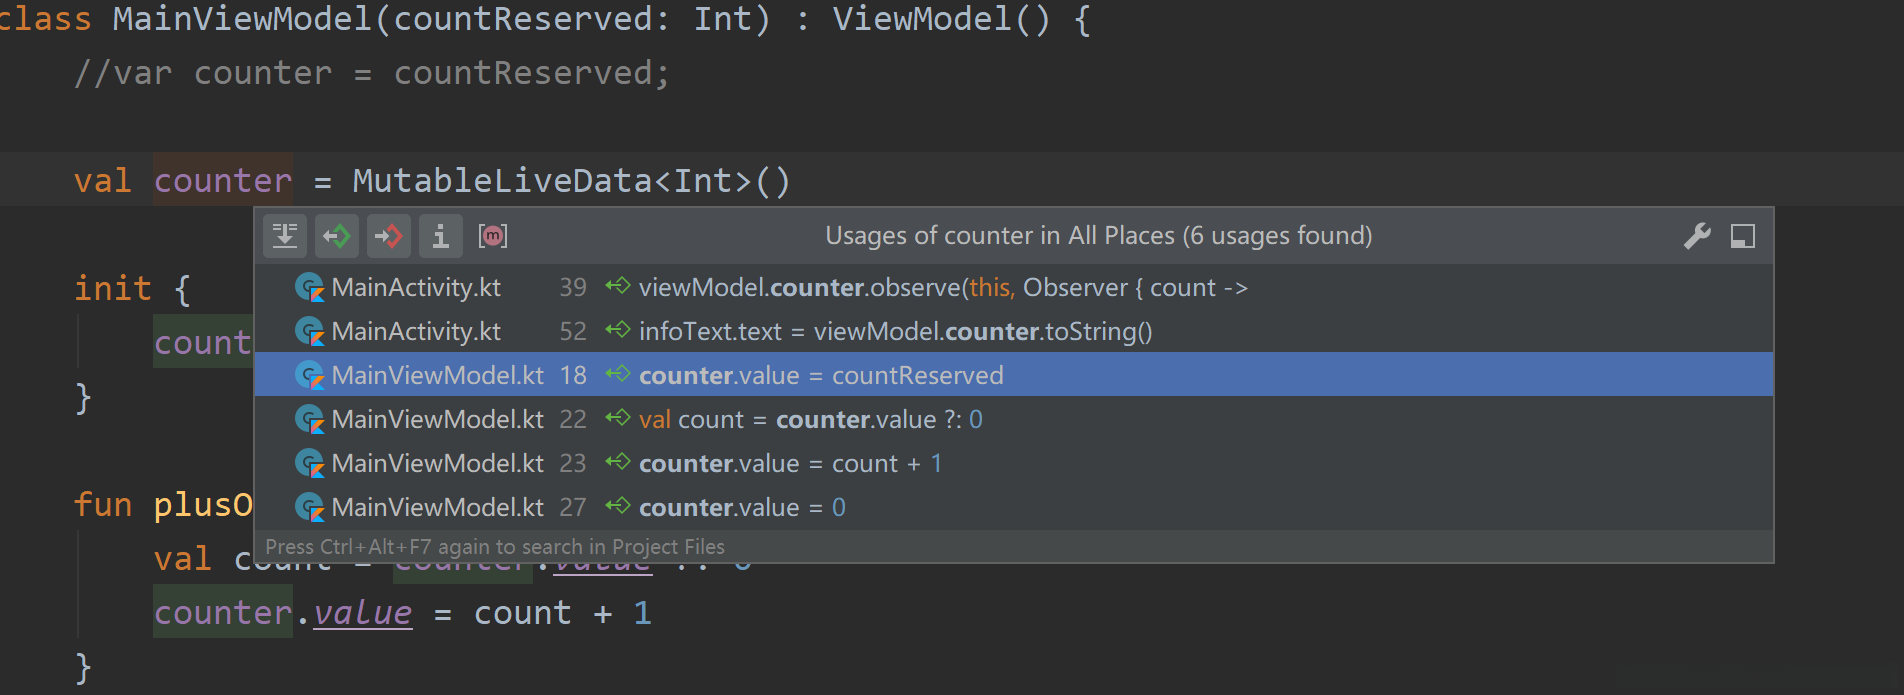
Task: Click 'counter' in the val declaration
Action: [x=222, y=181]
